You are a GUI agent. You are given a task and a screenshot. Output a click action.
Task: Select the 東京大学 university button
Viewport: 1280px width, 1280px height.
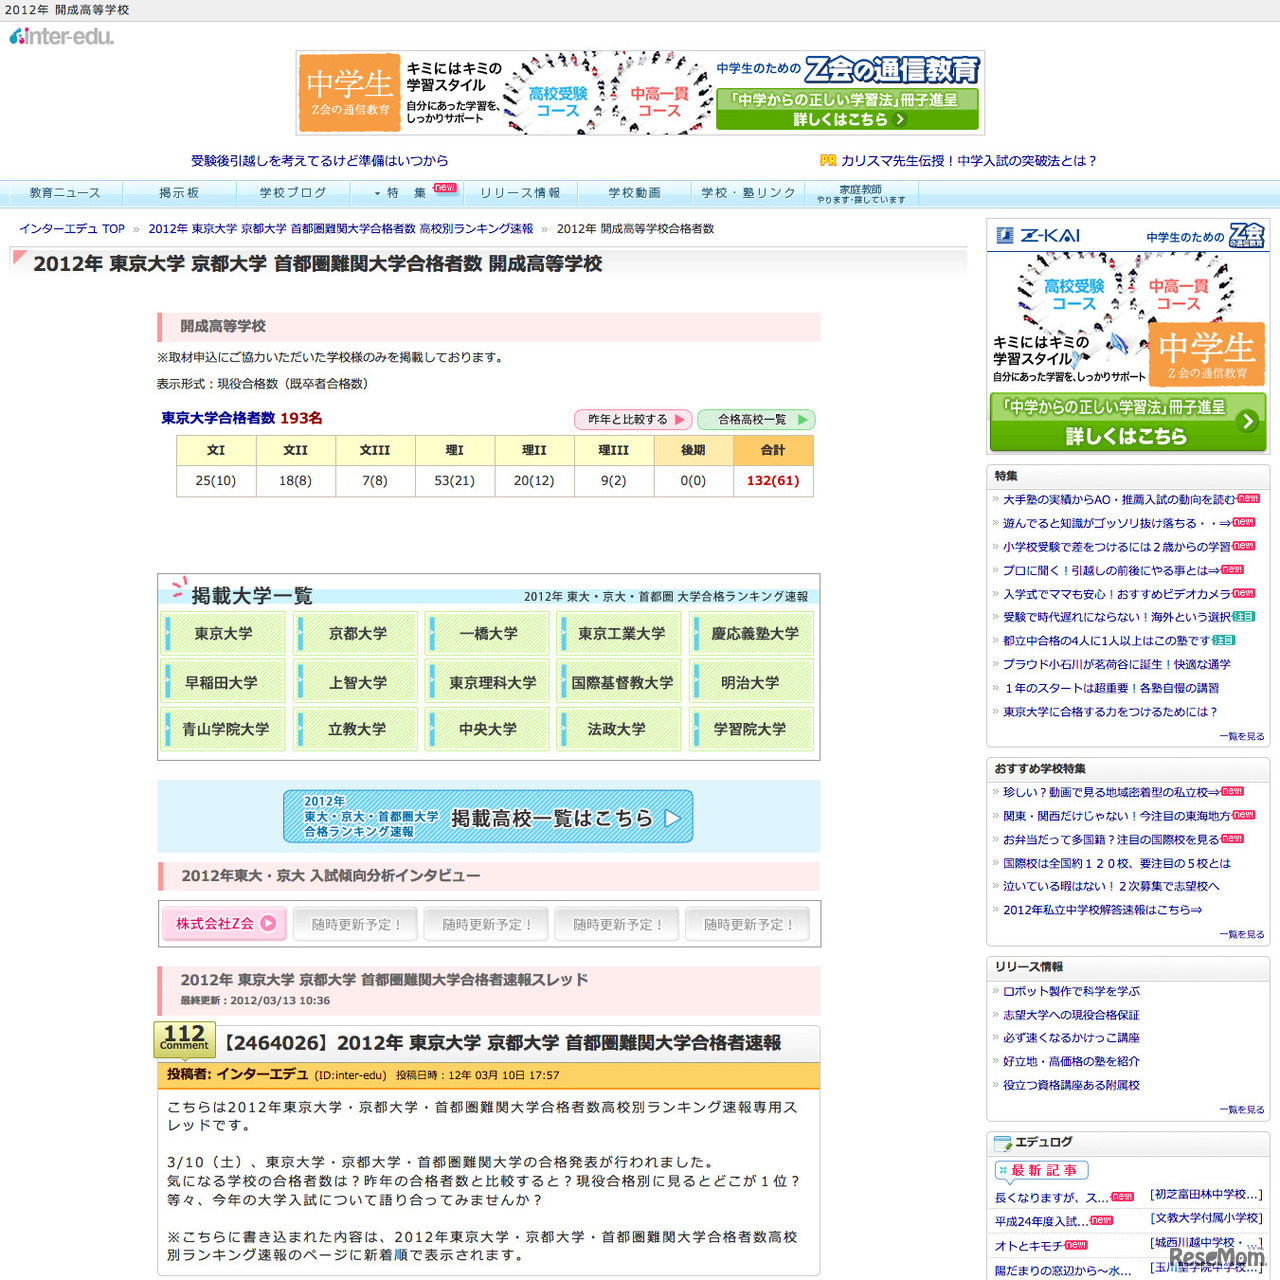(x=223, y=634)
